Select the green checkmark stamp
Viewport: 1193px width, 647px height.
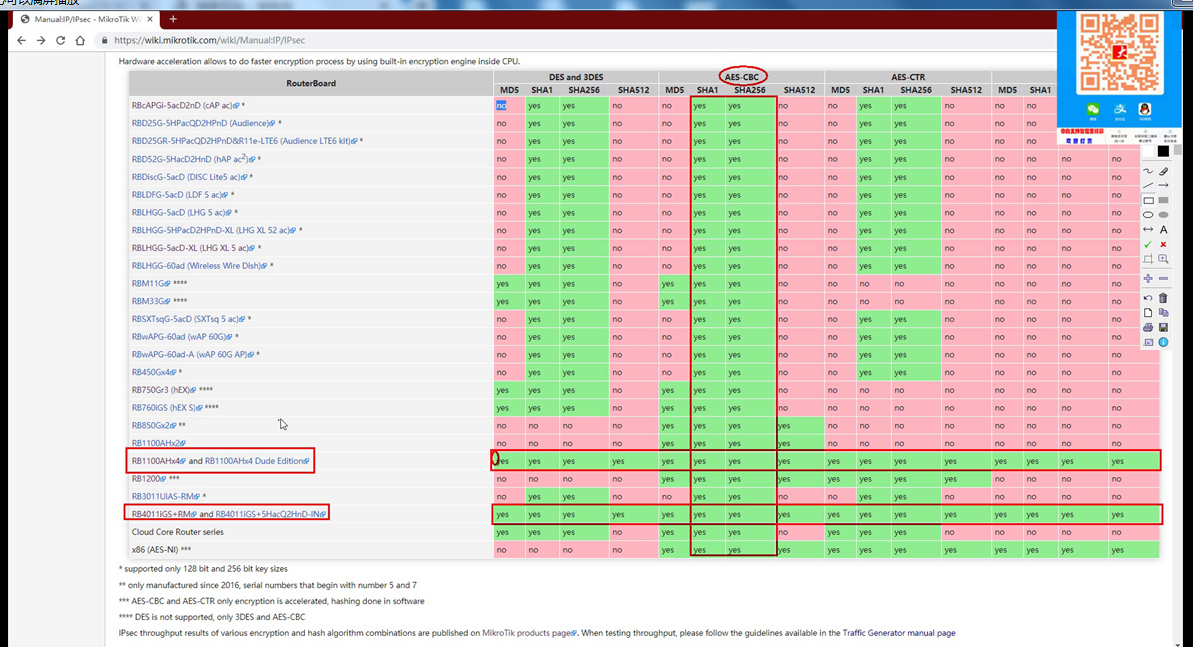(1148, 244)
